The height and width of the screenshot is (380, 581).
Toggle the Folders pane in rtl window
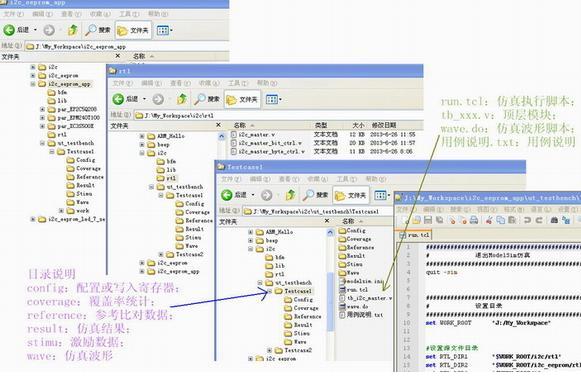[242, 99]
